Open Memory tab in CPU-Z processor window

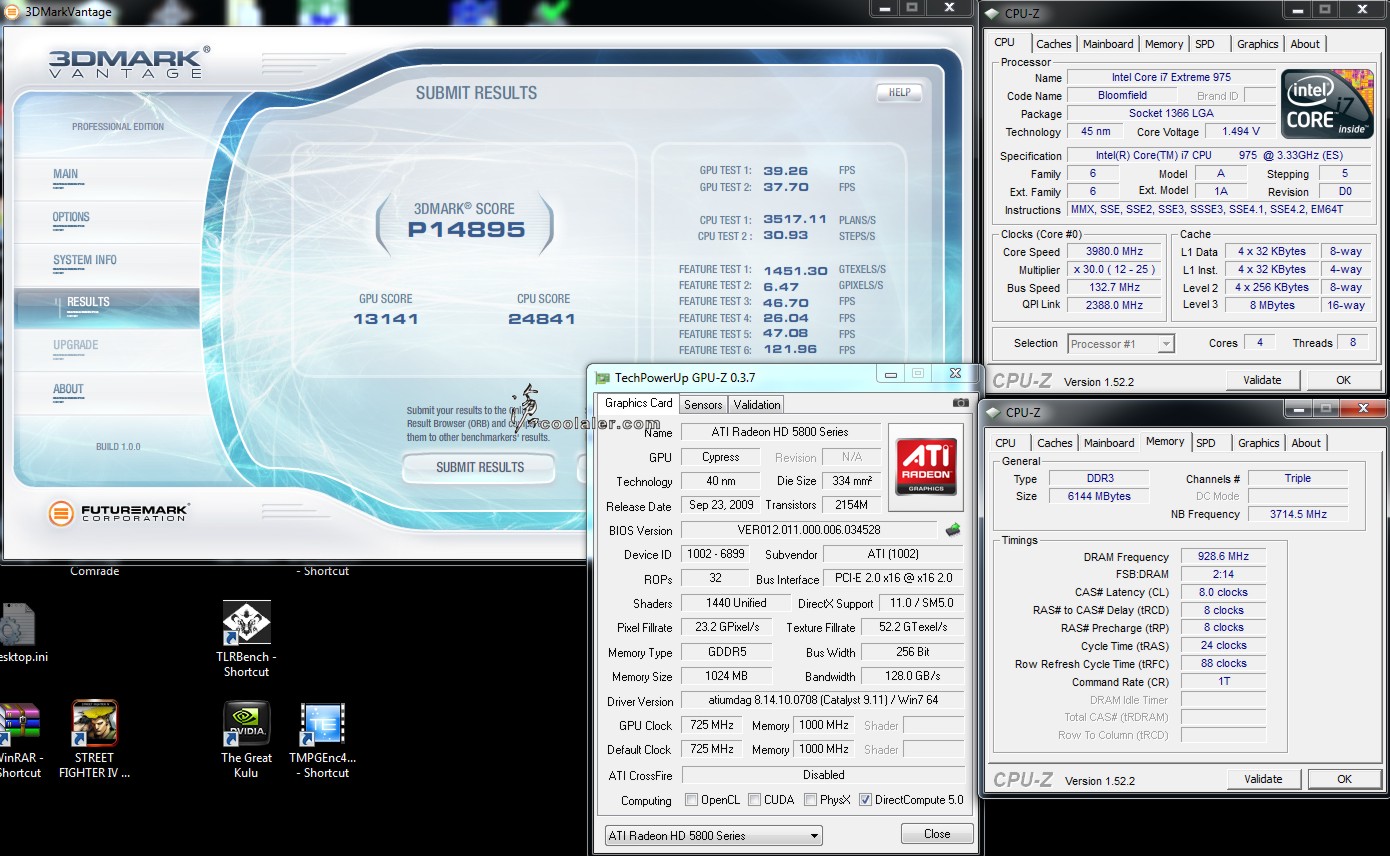point(1164,44)
